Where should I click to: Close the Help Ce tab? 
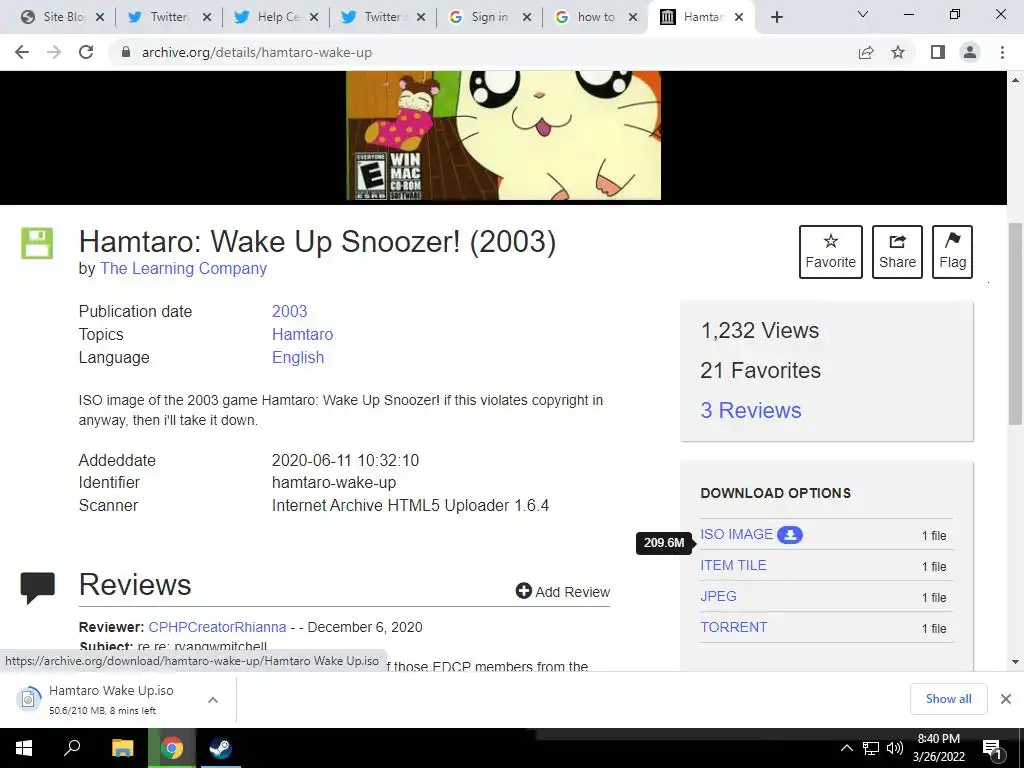tap(313, 17)
